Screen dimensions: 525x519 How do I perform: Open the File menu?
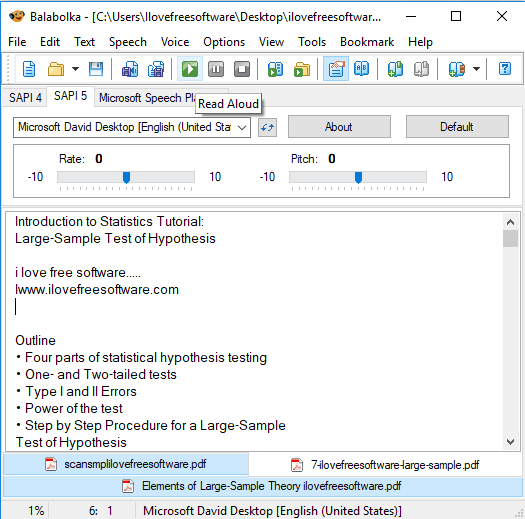click(17, 42)
